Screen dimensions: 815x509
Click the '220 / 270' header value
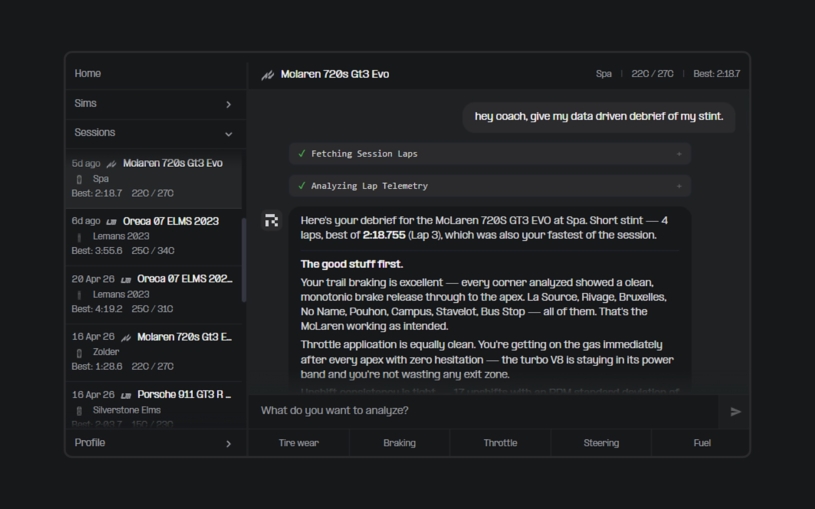pos(652,74)
